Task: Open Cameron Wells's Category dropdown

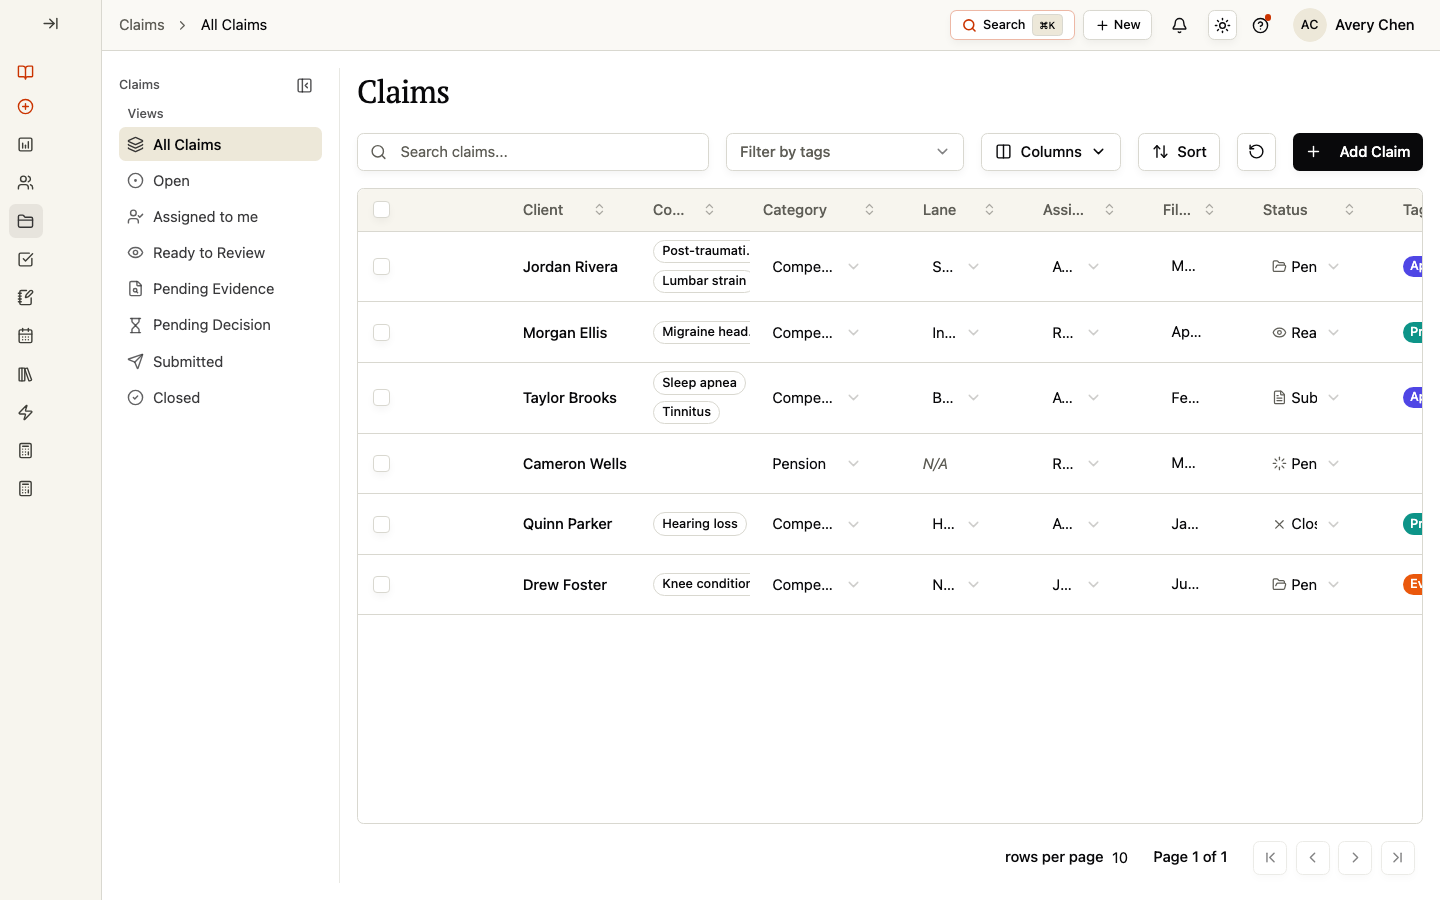Action: point(815,464)
